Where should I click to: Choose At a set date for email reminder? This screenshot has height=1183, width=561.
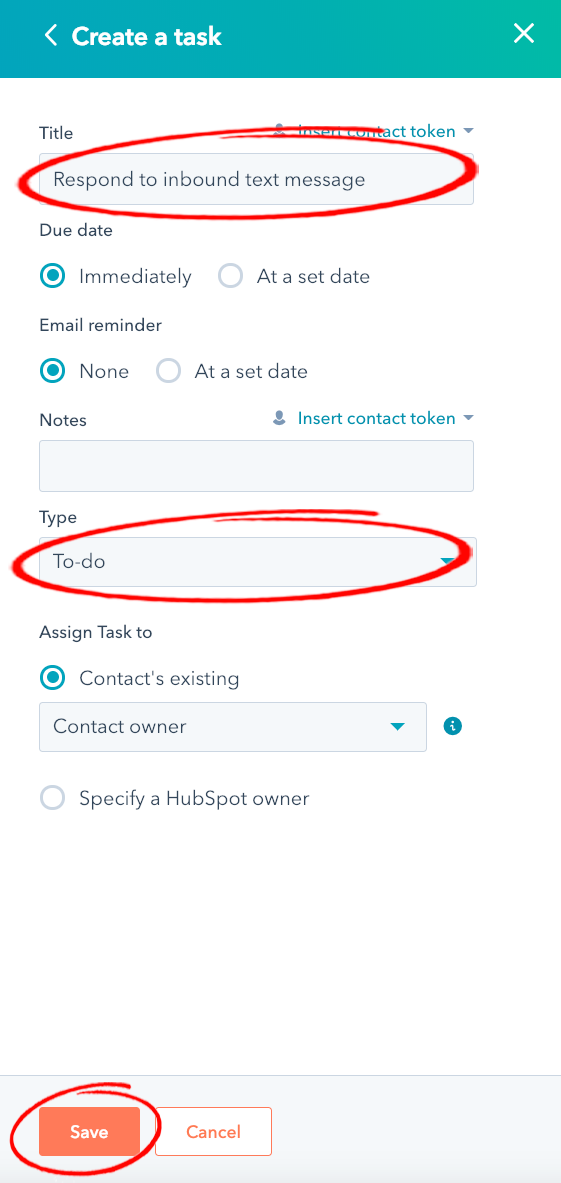tap(168, 371)
